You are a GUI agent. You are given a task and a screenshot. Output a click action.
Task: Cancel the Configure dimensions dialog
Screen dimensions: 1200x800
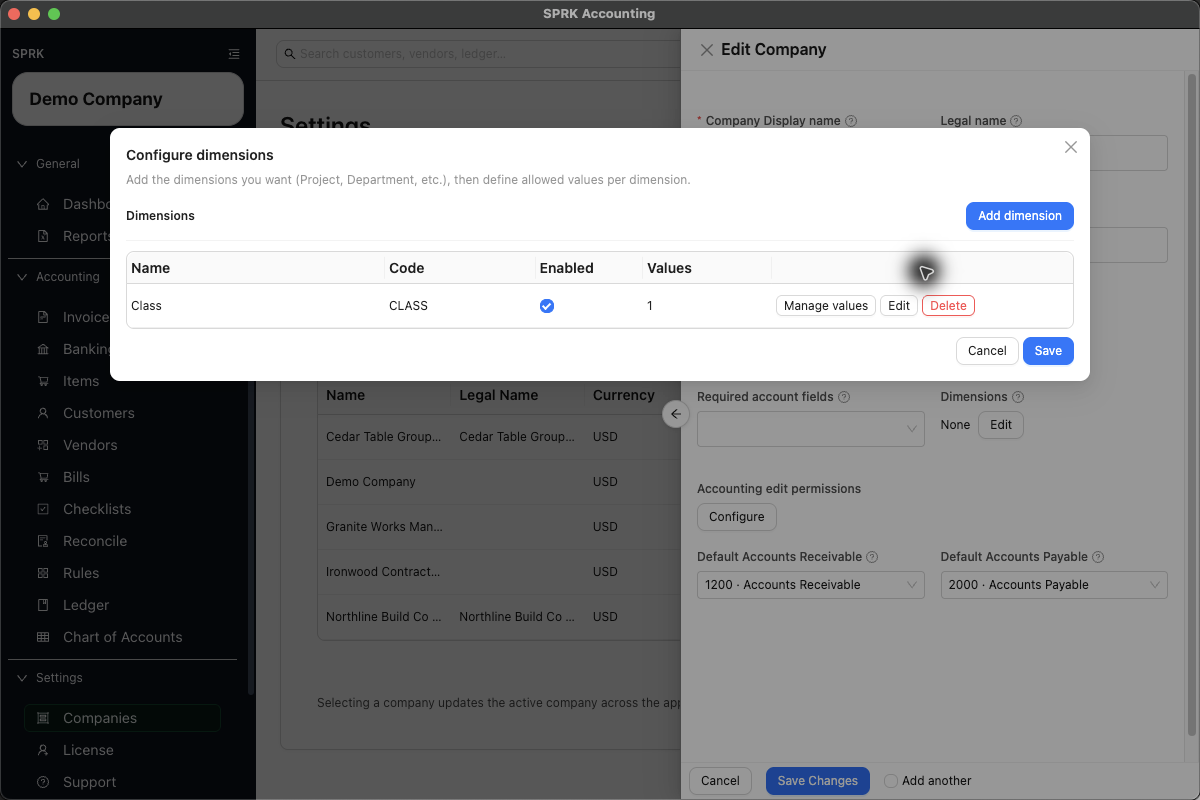pos(987,351)
